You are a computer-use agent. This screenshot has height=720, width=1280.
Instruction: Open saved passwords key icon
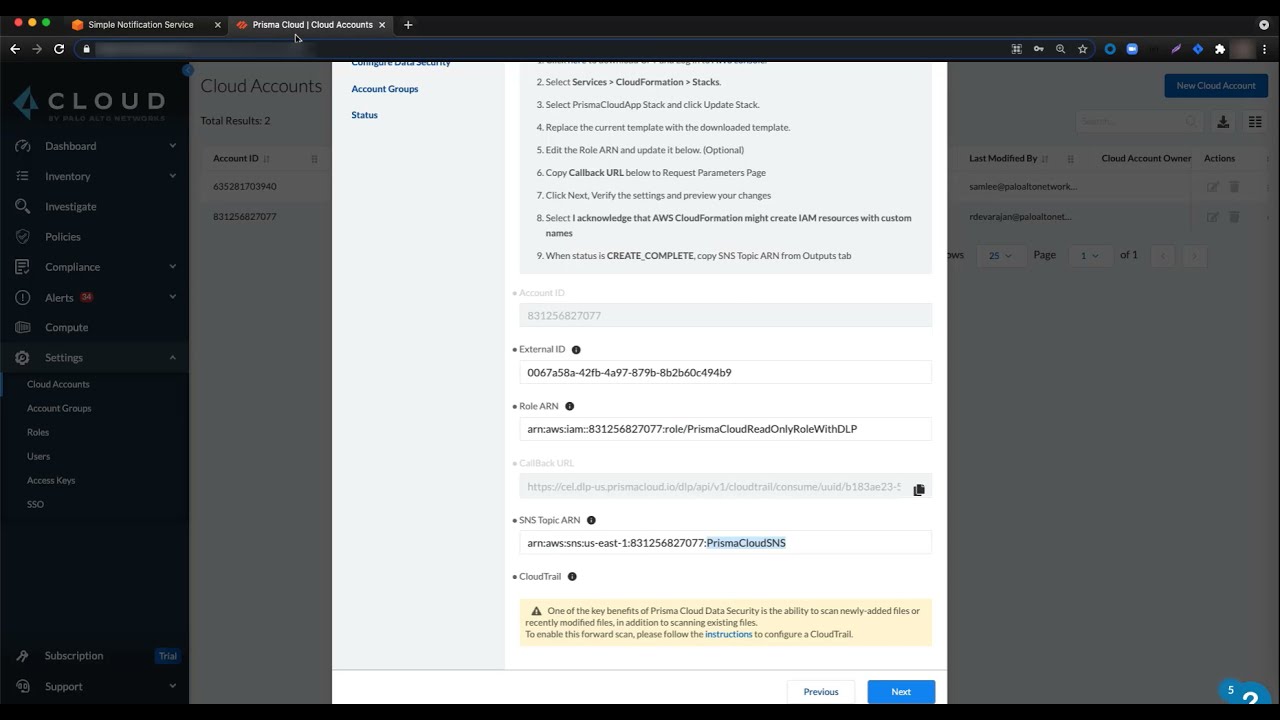tap(1039, 48)
